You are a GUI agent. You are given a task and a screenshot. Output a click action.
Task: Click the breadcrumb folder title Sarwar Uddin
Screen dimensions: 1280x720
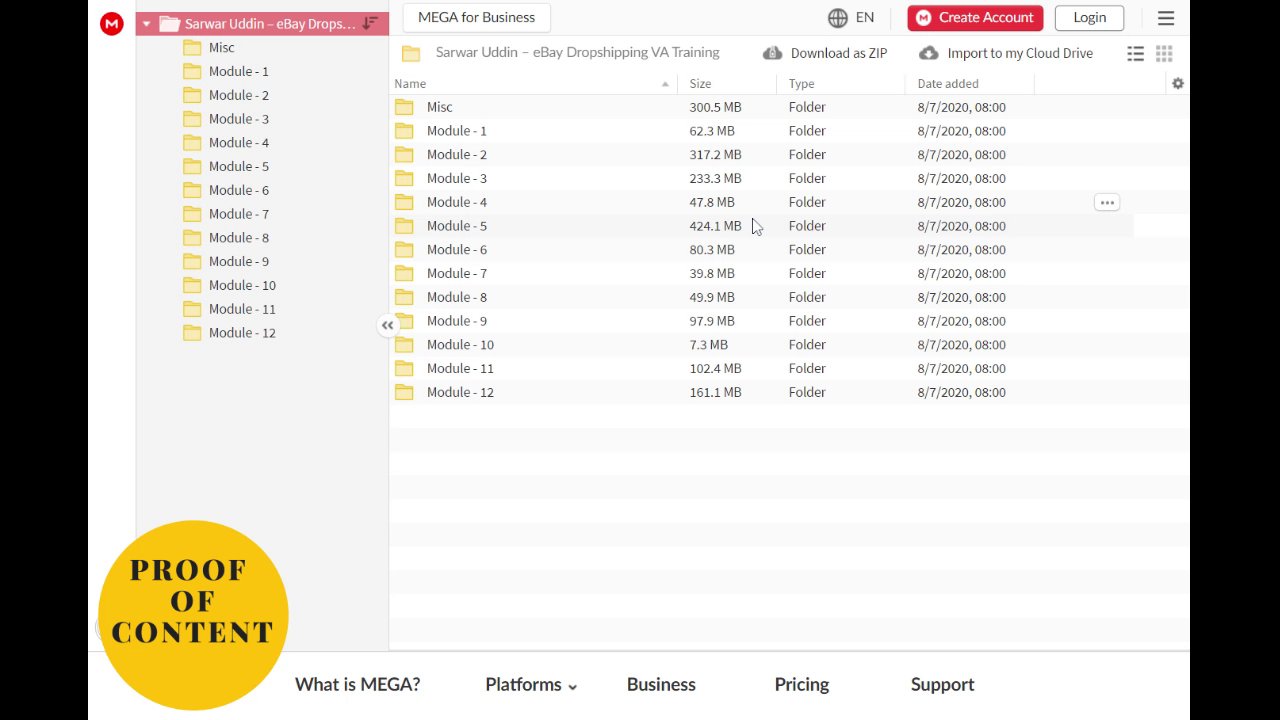(577, 53)
